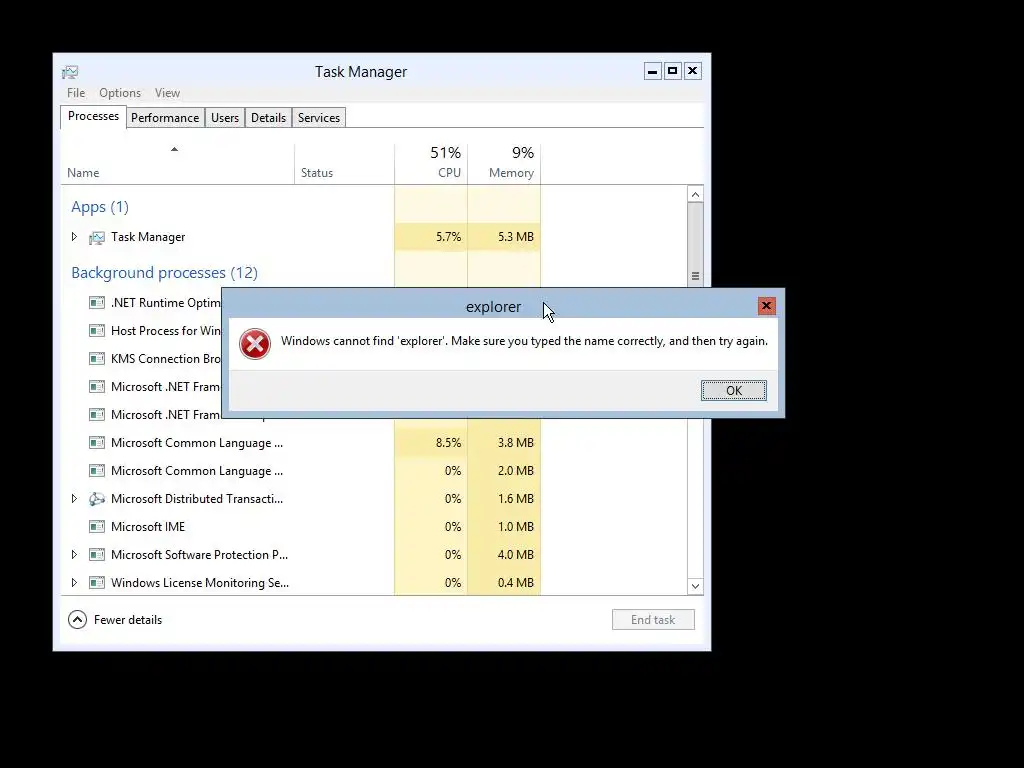Viewport: 1024px width, 768px height.
Task: Click the End task button
Action: [x=653, y=620]
